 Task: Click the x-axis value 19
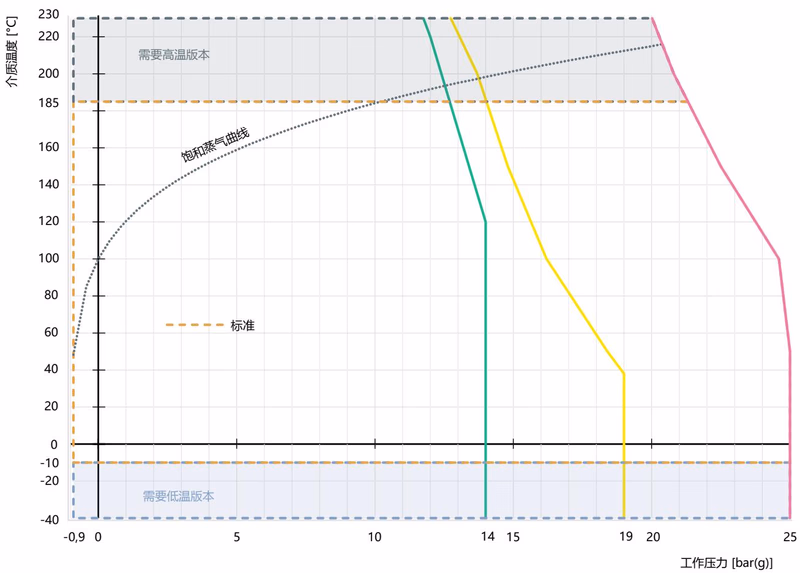click(x=626, y=536)
